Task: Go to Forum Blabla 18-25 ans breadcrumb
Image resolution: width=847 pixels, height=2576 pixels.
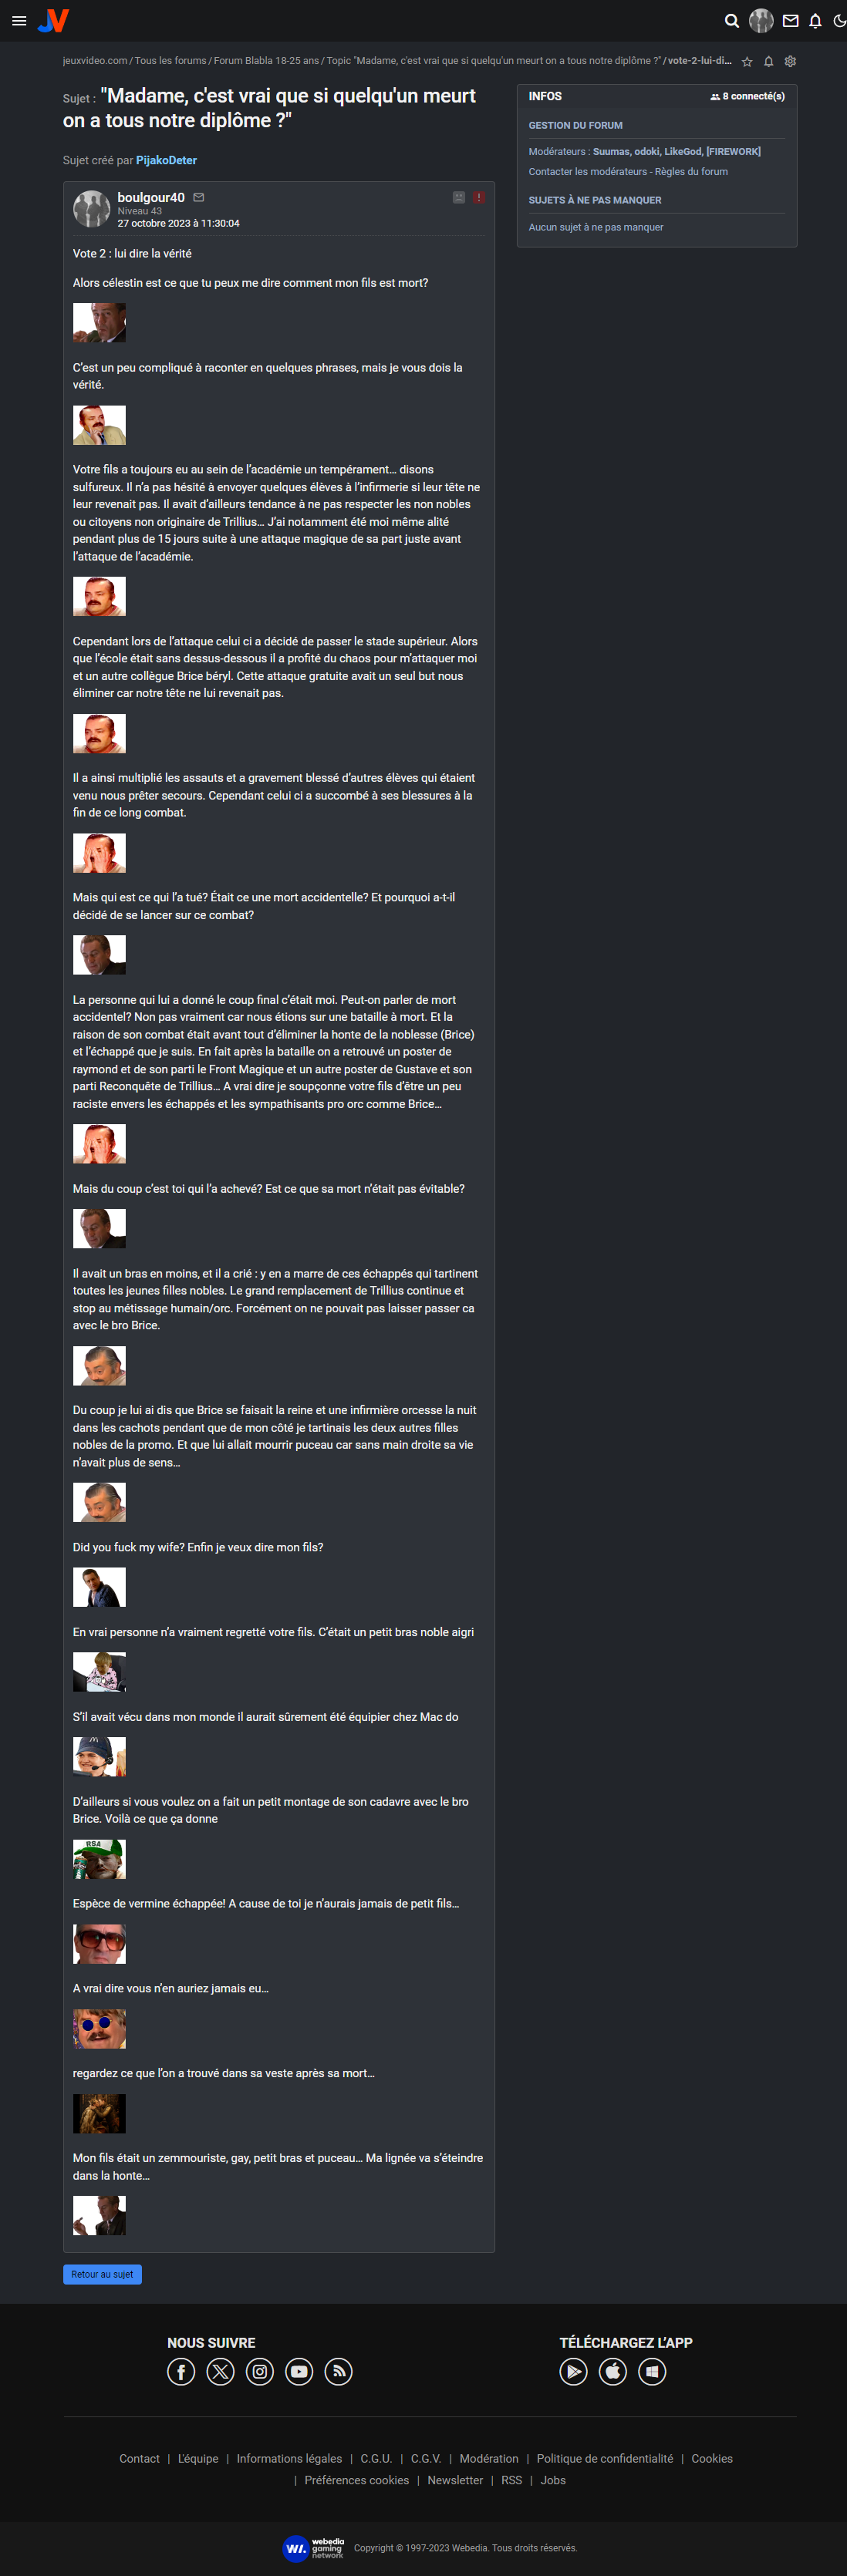Action: (266, 61)
